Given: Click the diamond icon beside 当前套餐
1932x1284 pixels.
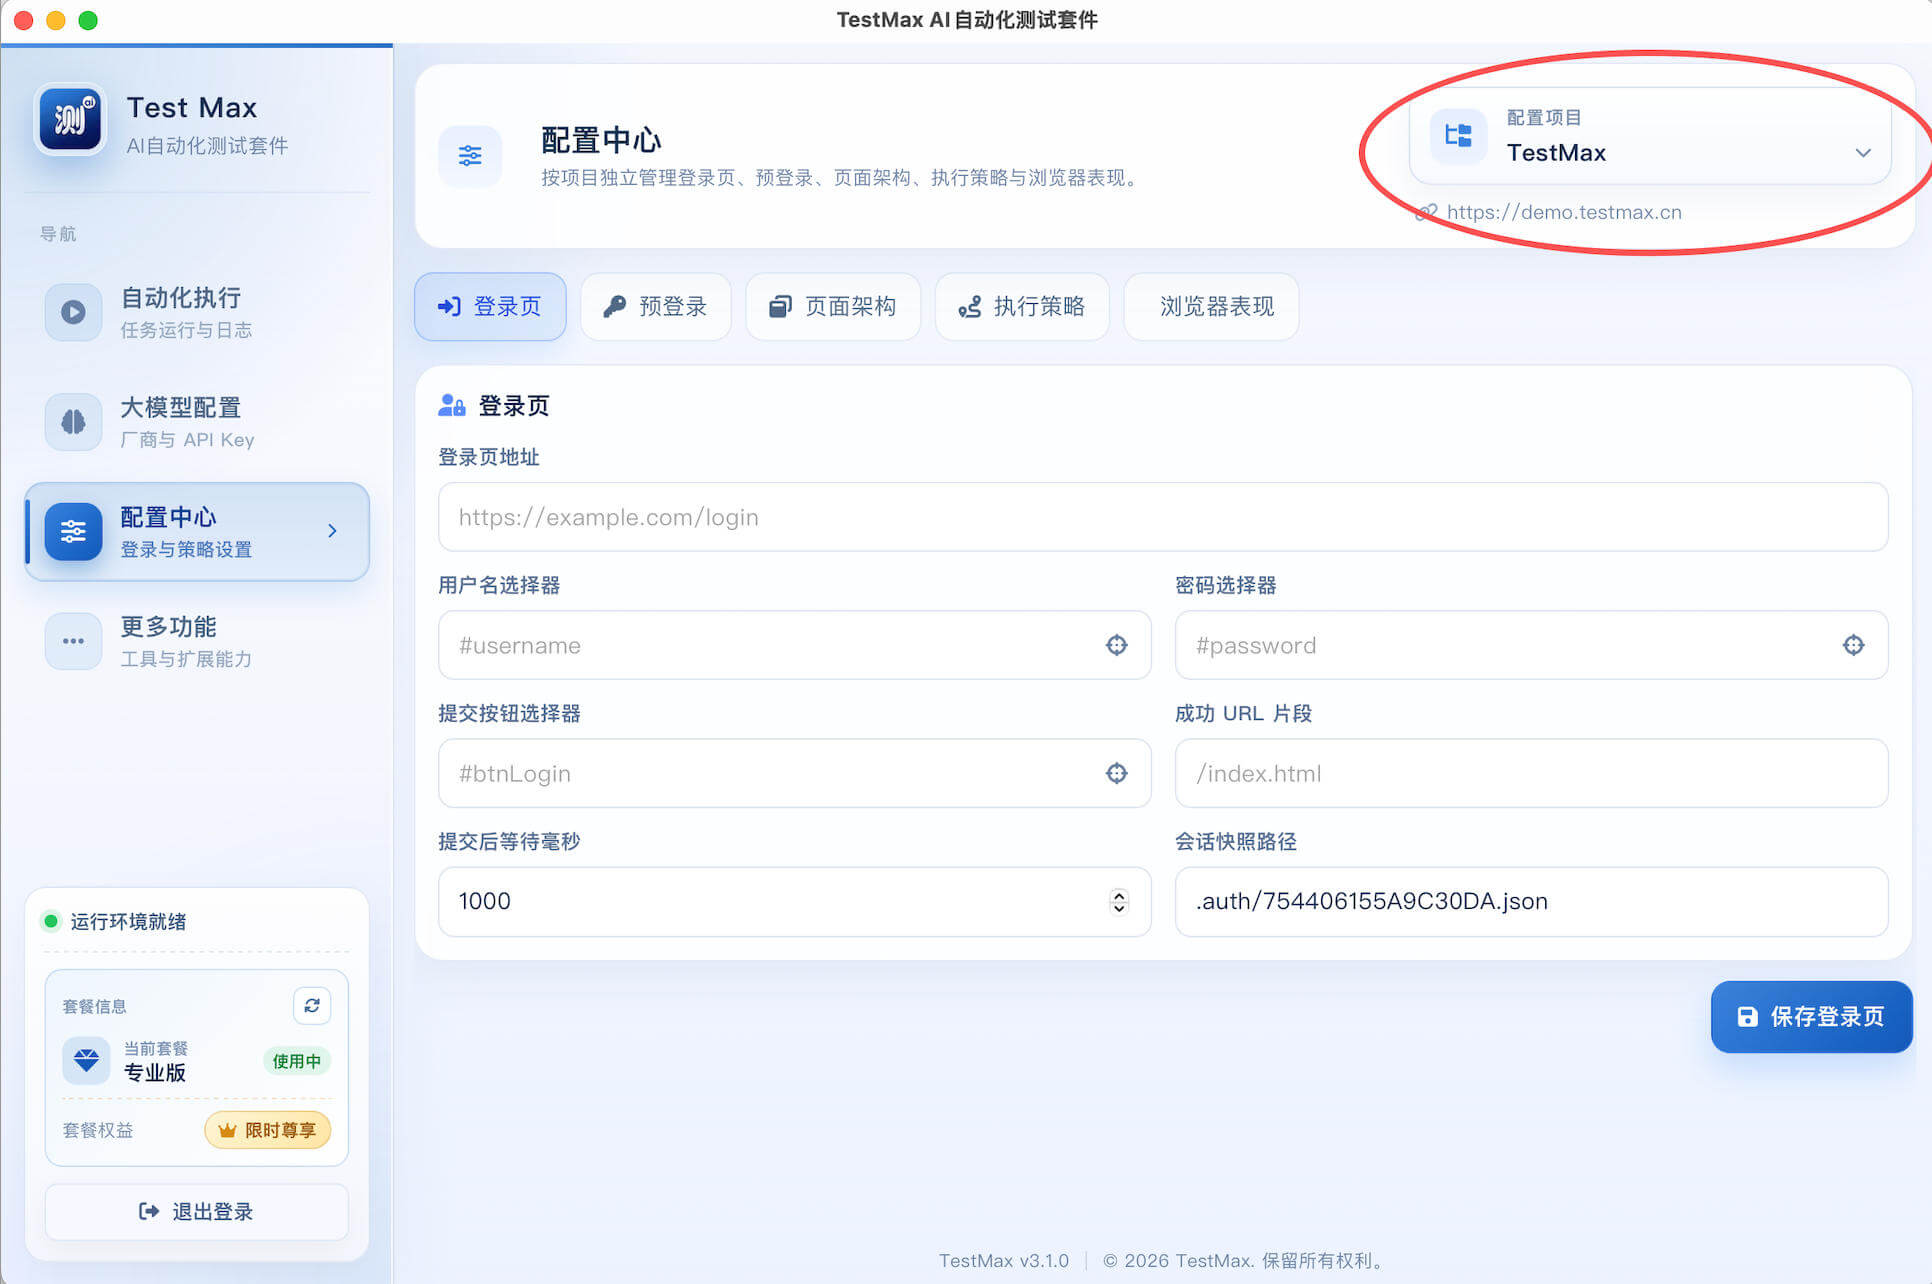Looking at the screenshot, I should coord(86,1060).
